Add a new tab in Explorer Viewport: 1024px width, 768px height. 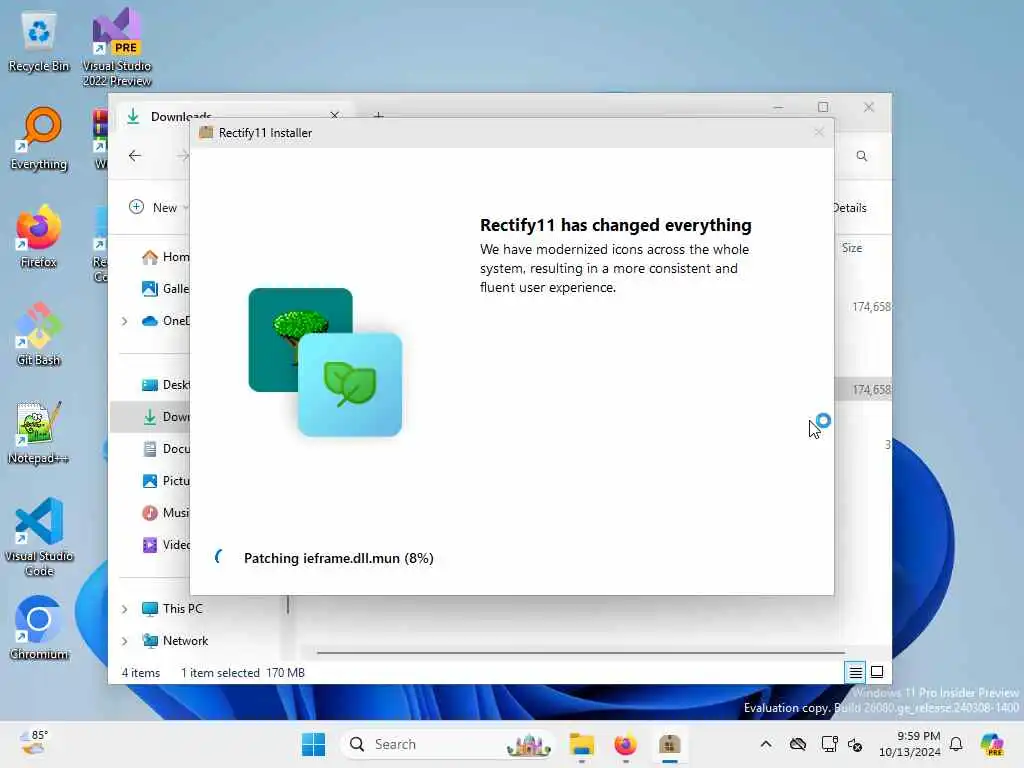point(378,116)
